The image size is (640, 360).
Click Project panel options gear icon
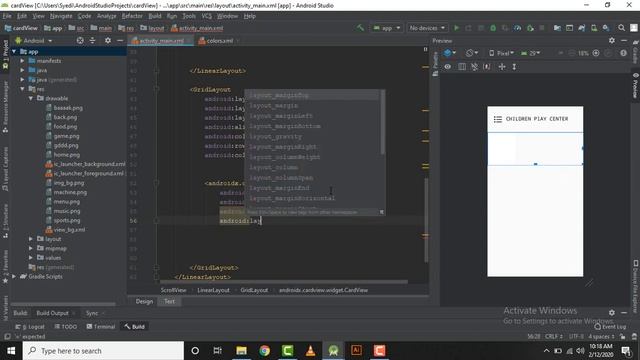[x=108, y=40]
